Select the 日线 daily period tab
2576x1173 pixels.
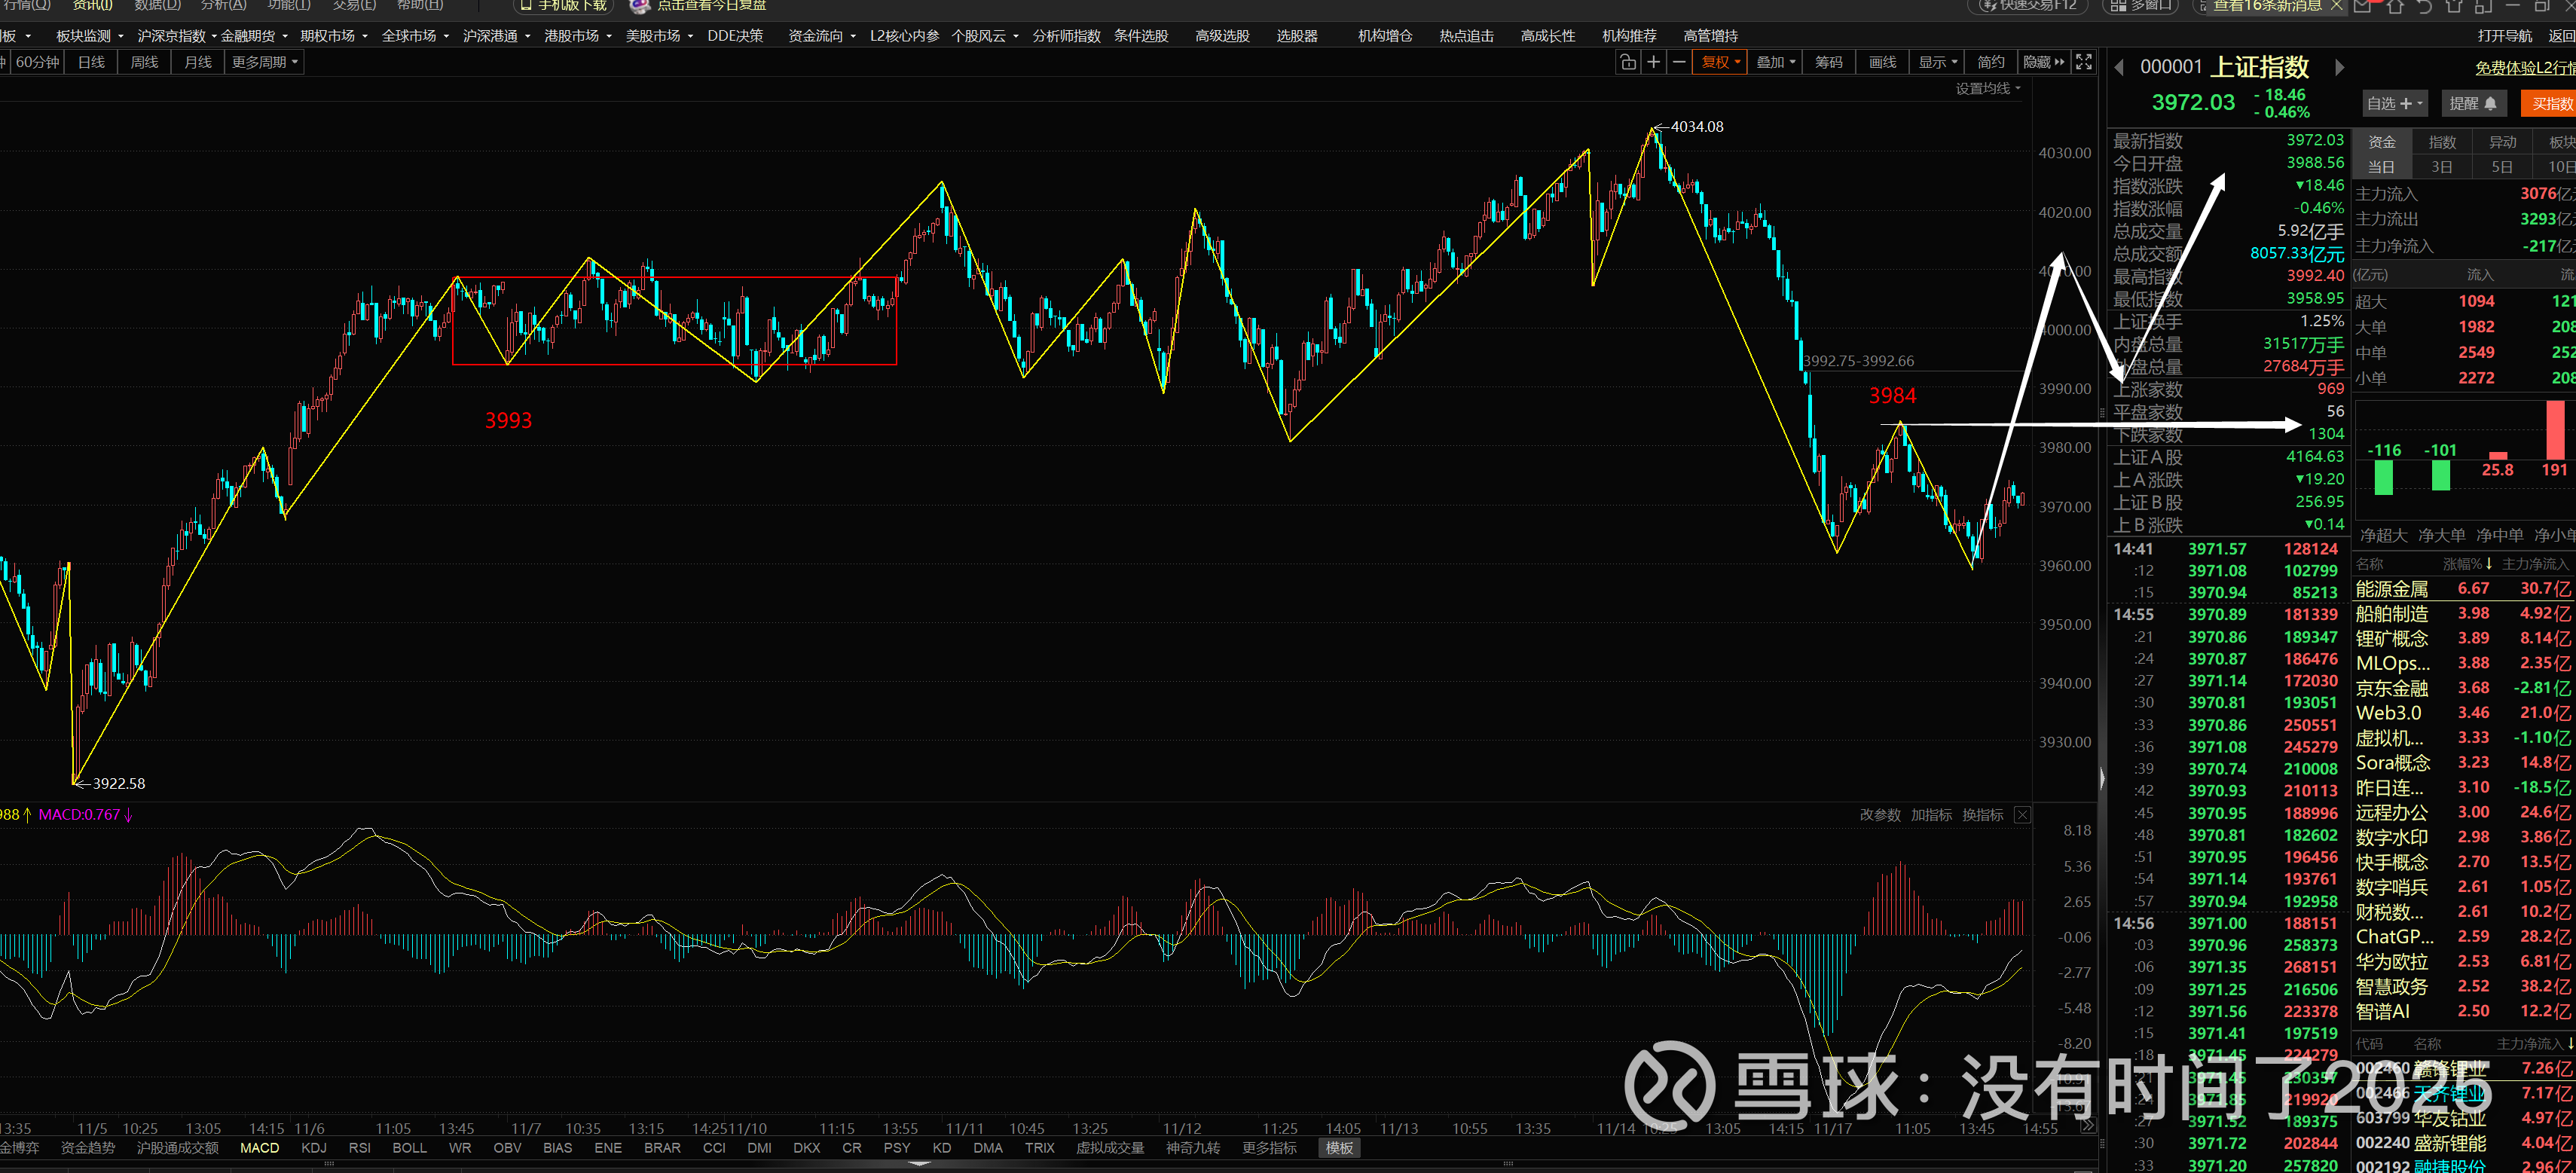coord(91,62)
